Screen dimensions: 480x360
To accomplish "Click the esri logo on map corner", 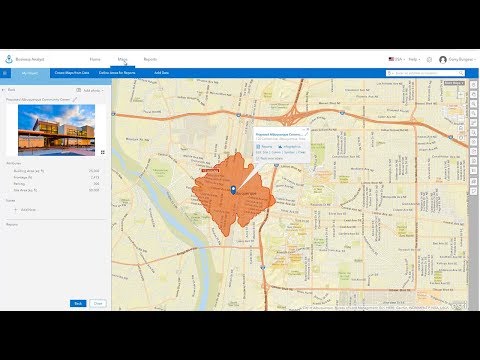I will pyautogui.click(x=459, y=306).
